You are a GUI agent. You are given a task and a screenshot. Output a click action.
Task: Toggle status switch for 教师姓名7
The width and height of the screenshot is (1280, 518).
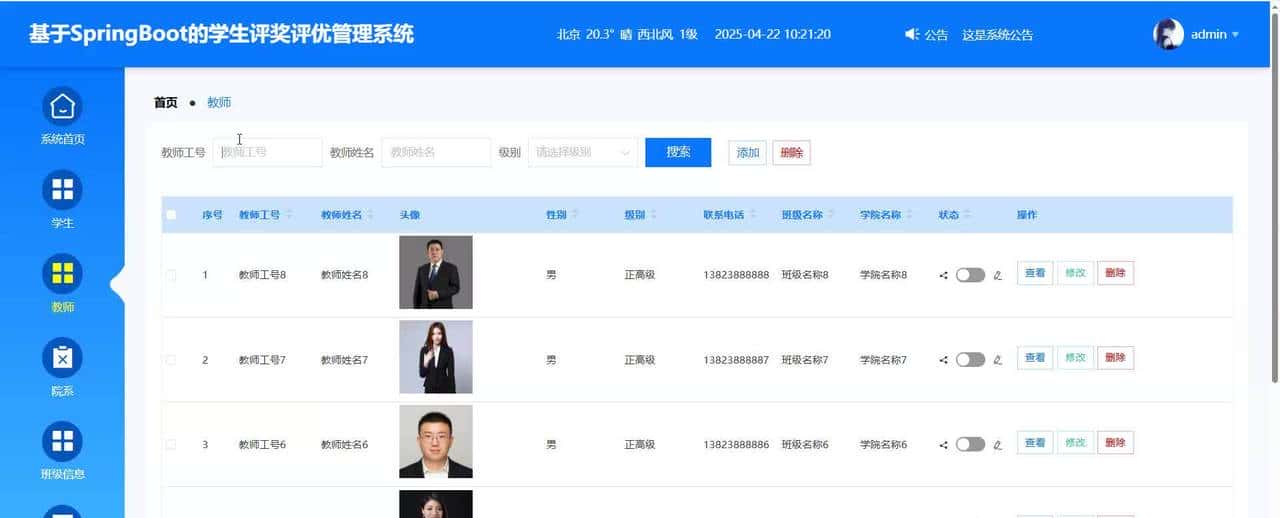coord(970,360)
